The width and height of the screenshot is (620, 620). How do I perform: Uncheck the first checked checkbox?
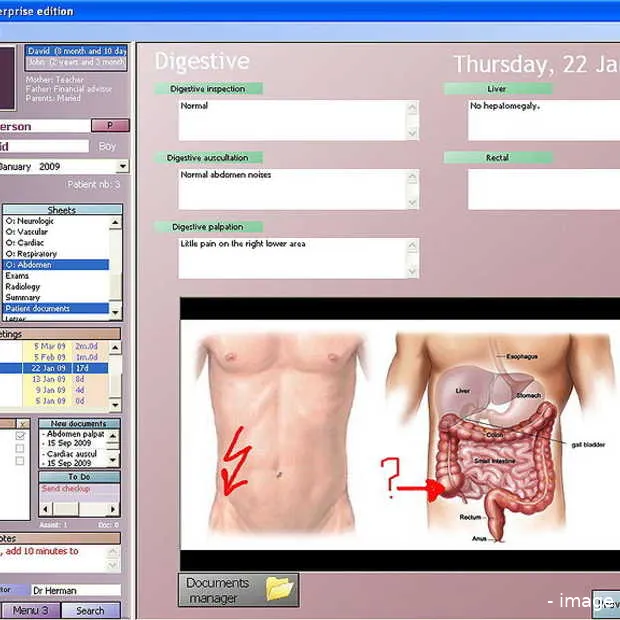tap(22, 436)
